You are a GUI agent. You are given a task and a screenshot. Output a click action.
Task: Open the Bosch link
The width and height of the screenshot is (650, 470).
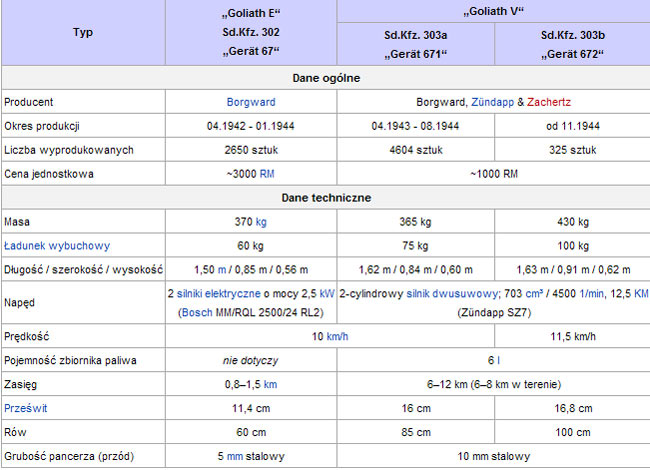tap(197, 313)
